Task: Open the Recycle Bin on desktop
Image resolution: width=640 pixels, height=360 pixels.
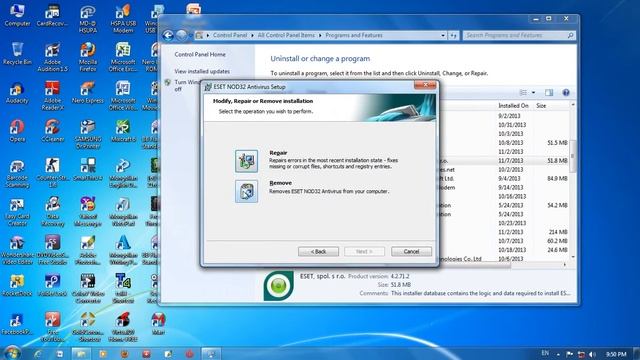Action: pos(17,53)
